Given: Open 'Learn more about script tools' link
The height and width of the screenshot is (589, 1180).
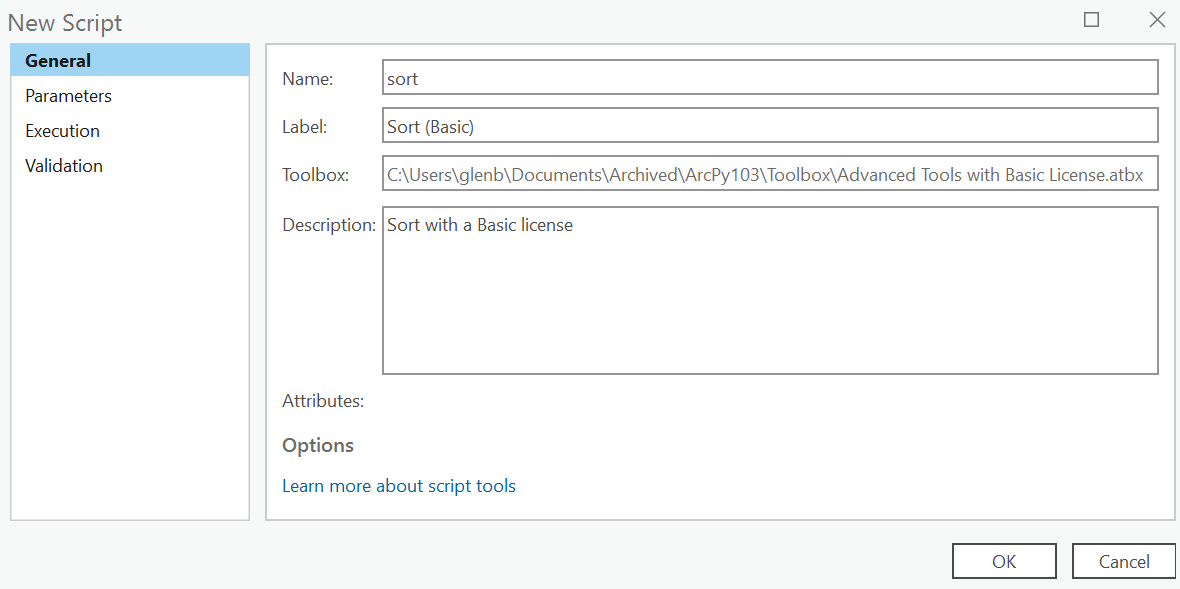Looking at the screenshot, I should pos(399,486).
